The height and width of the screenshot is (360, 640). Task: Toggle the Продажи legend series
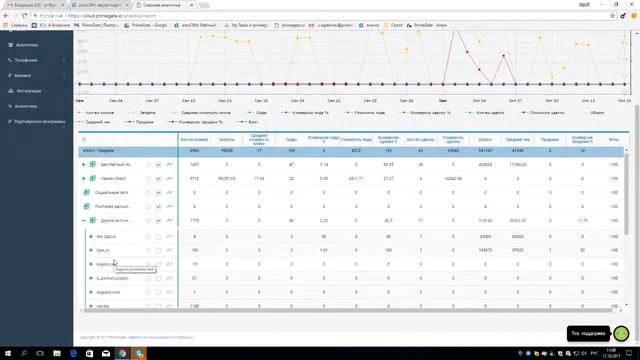click(x=140, y=122)
